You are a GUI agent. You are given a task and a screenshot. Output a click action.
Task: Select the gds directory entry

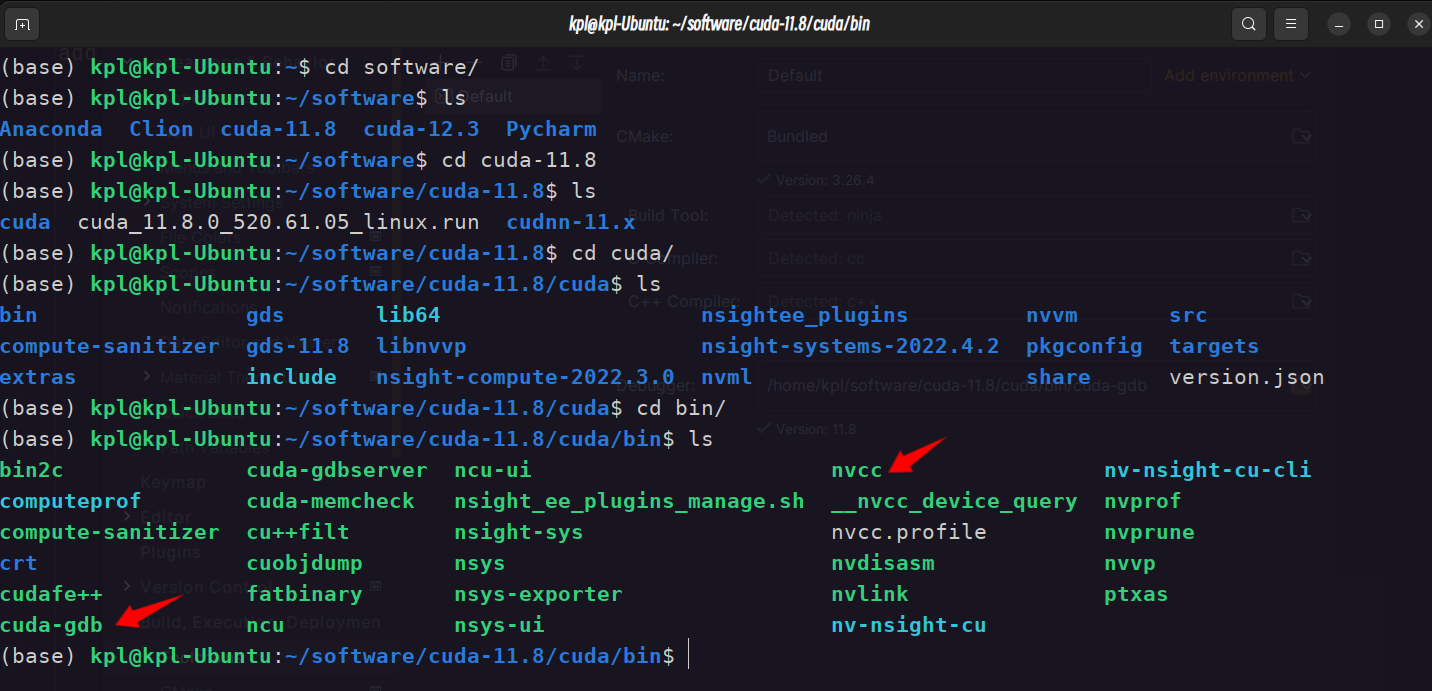pyautogui.click(x=265, y=315)
